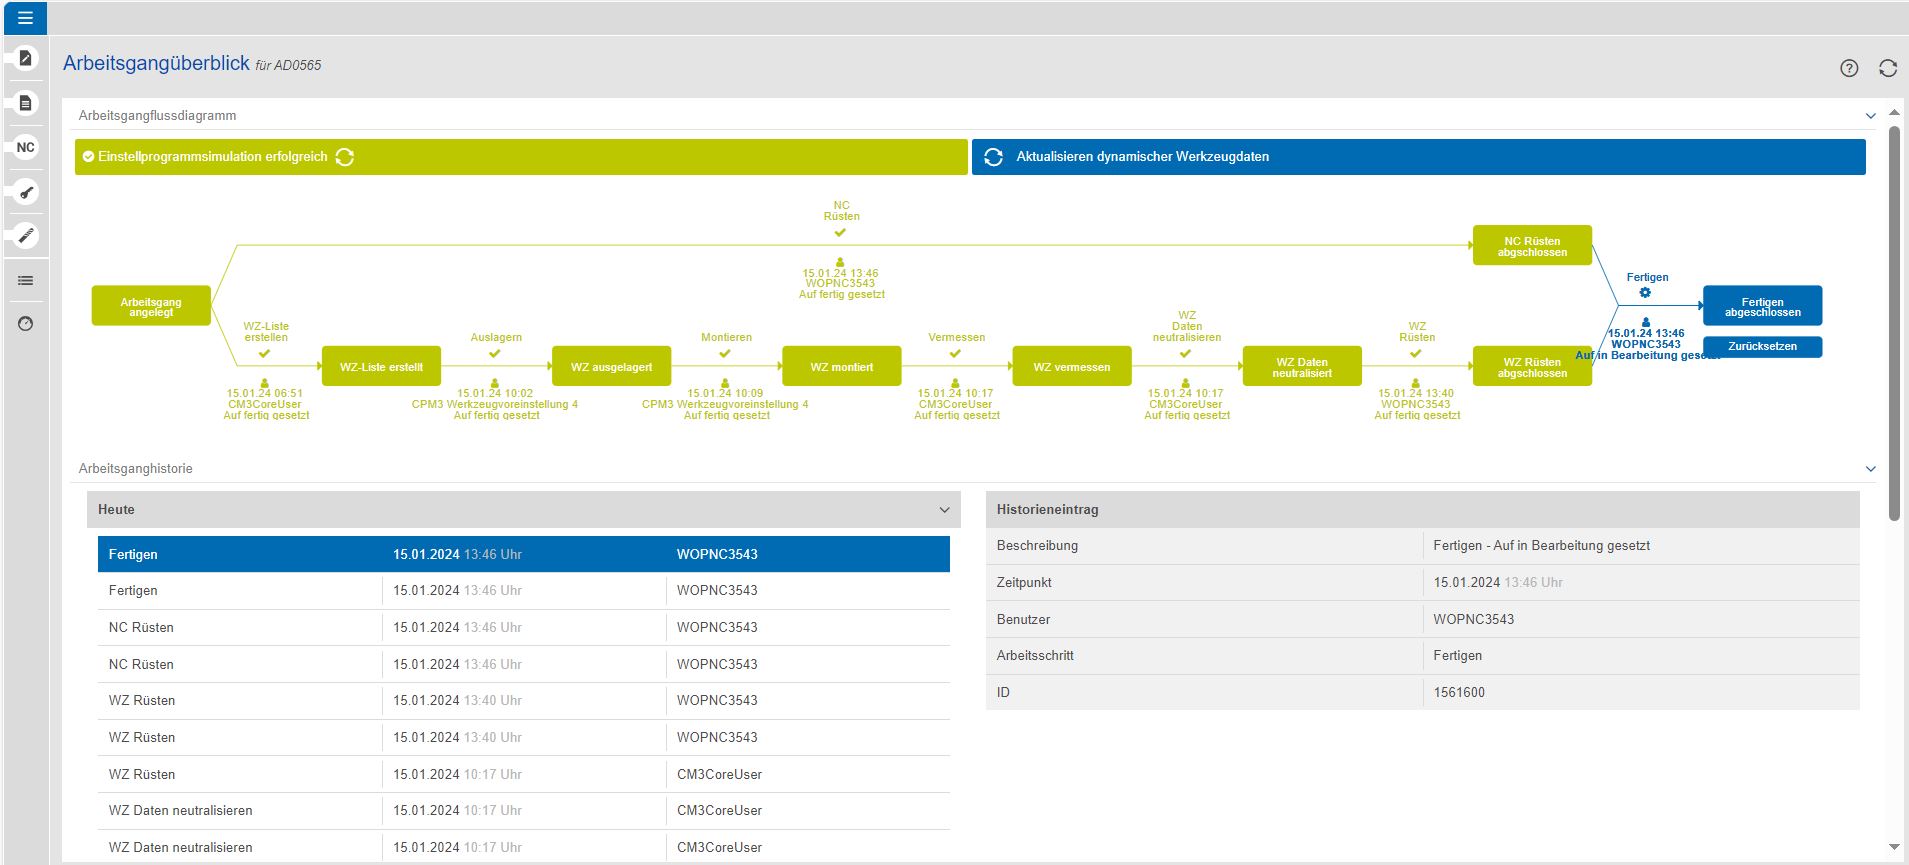Click the Fertigen gear icon in diagram
Image resolution: width=1909 pixels, height=865 pixels.
tap(1645, 293)
